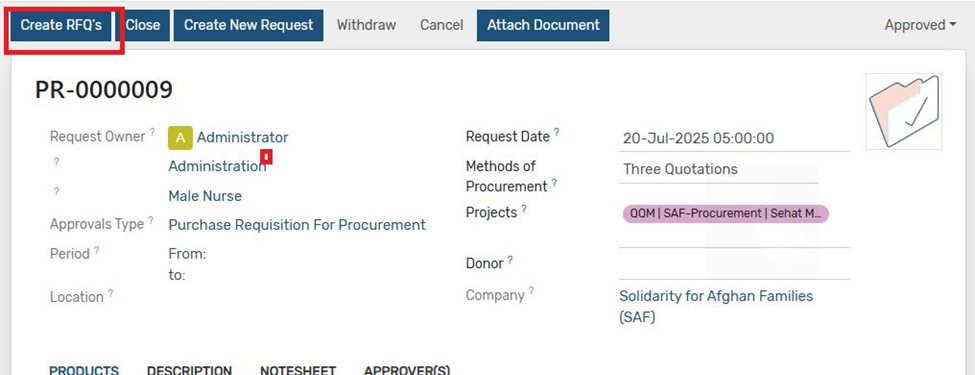The height and width of the screenshot is (375, 975).
Task: Click Attach Document button
Action: [x=543, y=25]
